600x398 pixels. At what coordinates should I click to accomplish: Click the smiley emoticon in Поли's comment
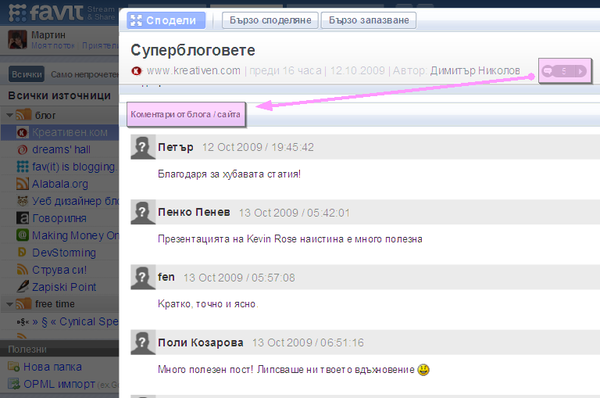(x=423, y=370)
